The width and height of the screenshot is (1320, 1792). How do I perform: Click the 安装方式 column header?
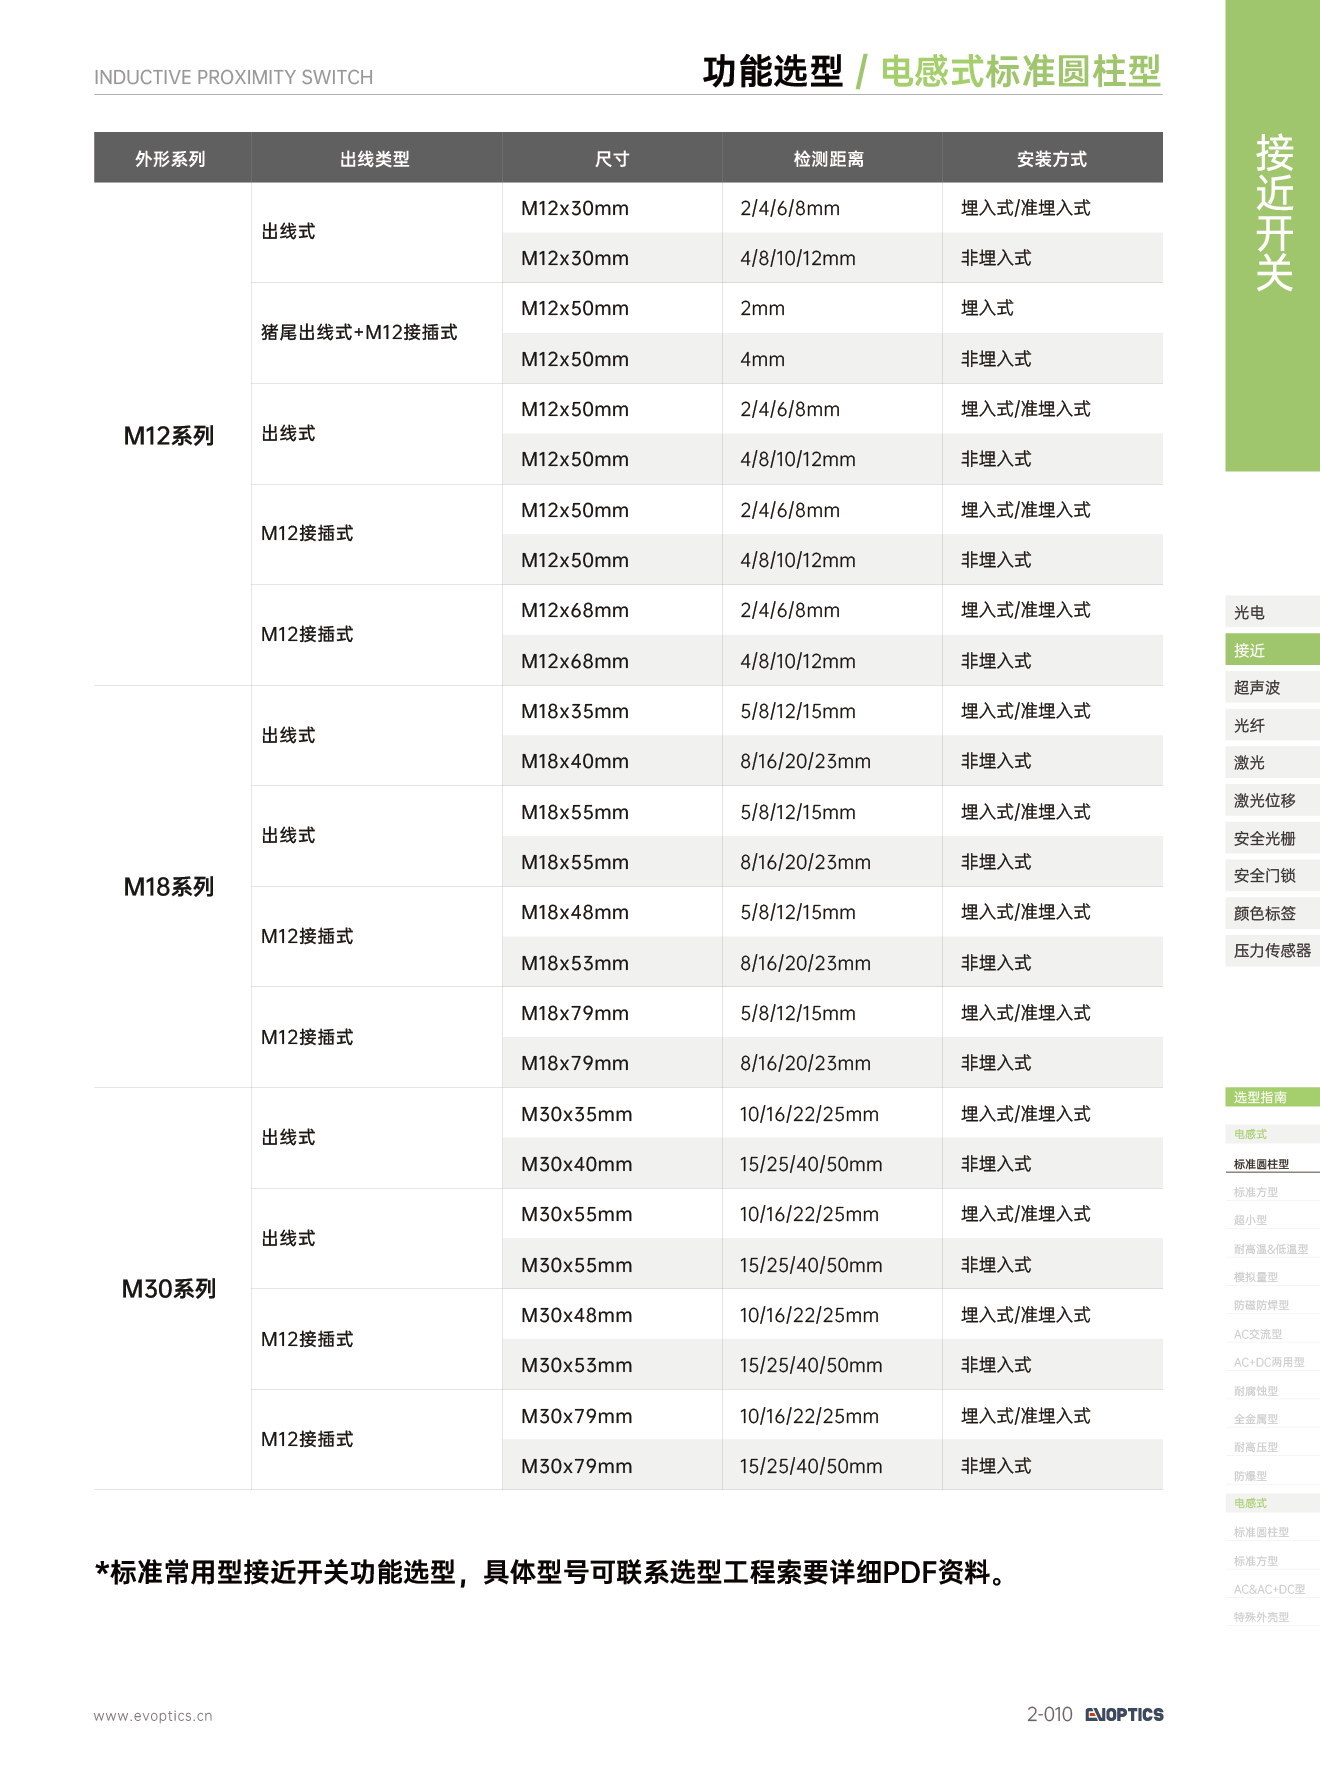[1052, 158]
